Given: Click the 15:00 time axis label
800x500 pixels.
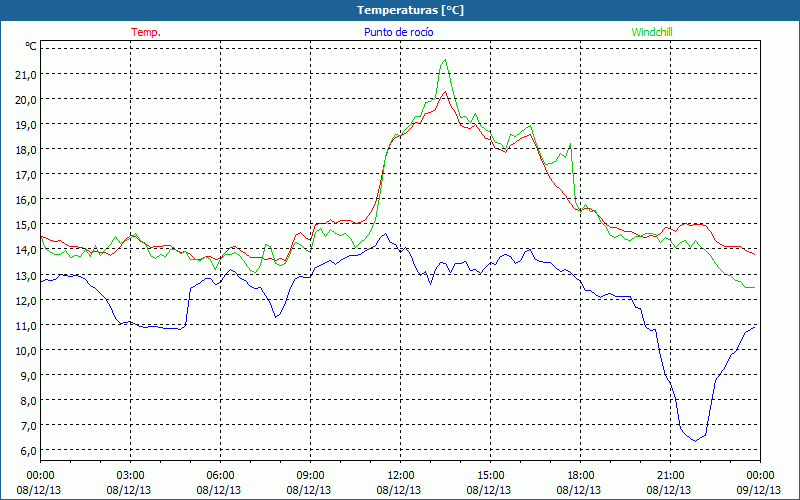Looking at the screenshot, I should tap(490, 476).
